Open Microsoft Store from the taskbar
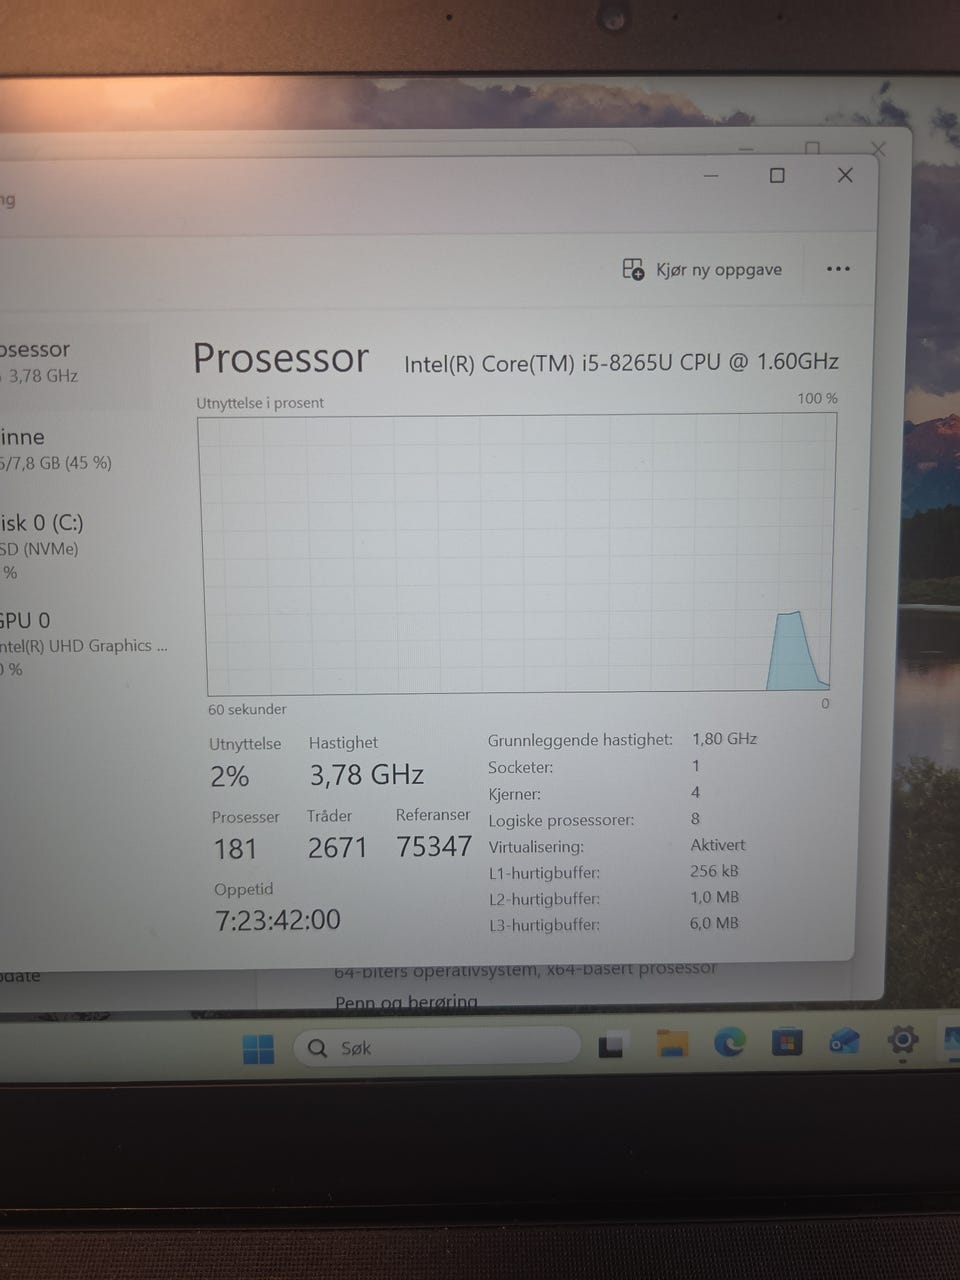 point(787,1043)
